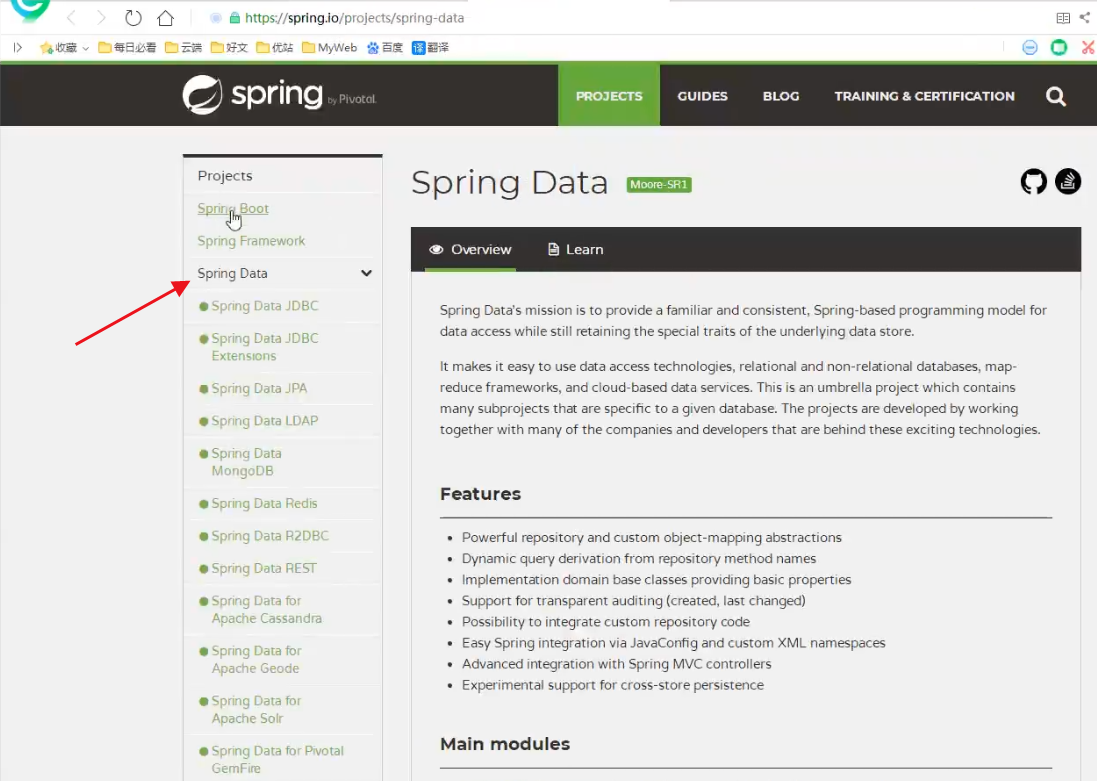Open the 翻译 translate bookmark

click(430, 48)
